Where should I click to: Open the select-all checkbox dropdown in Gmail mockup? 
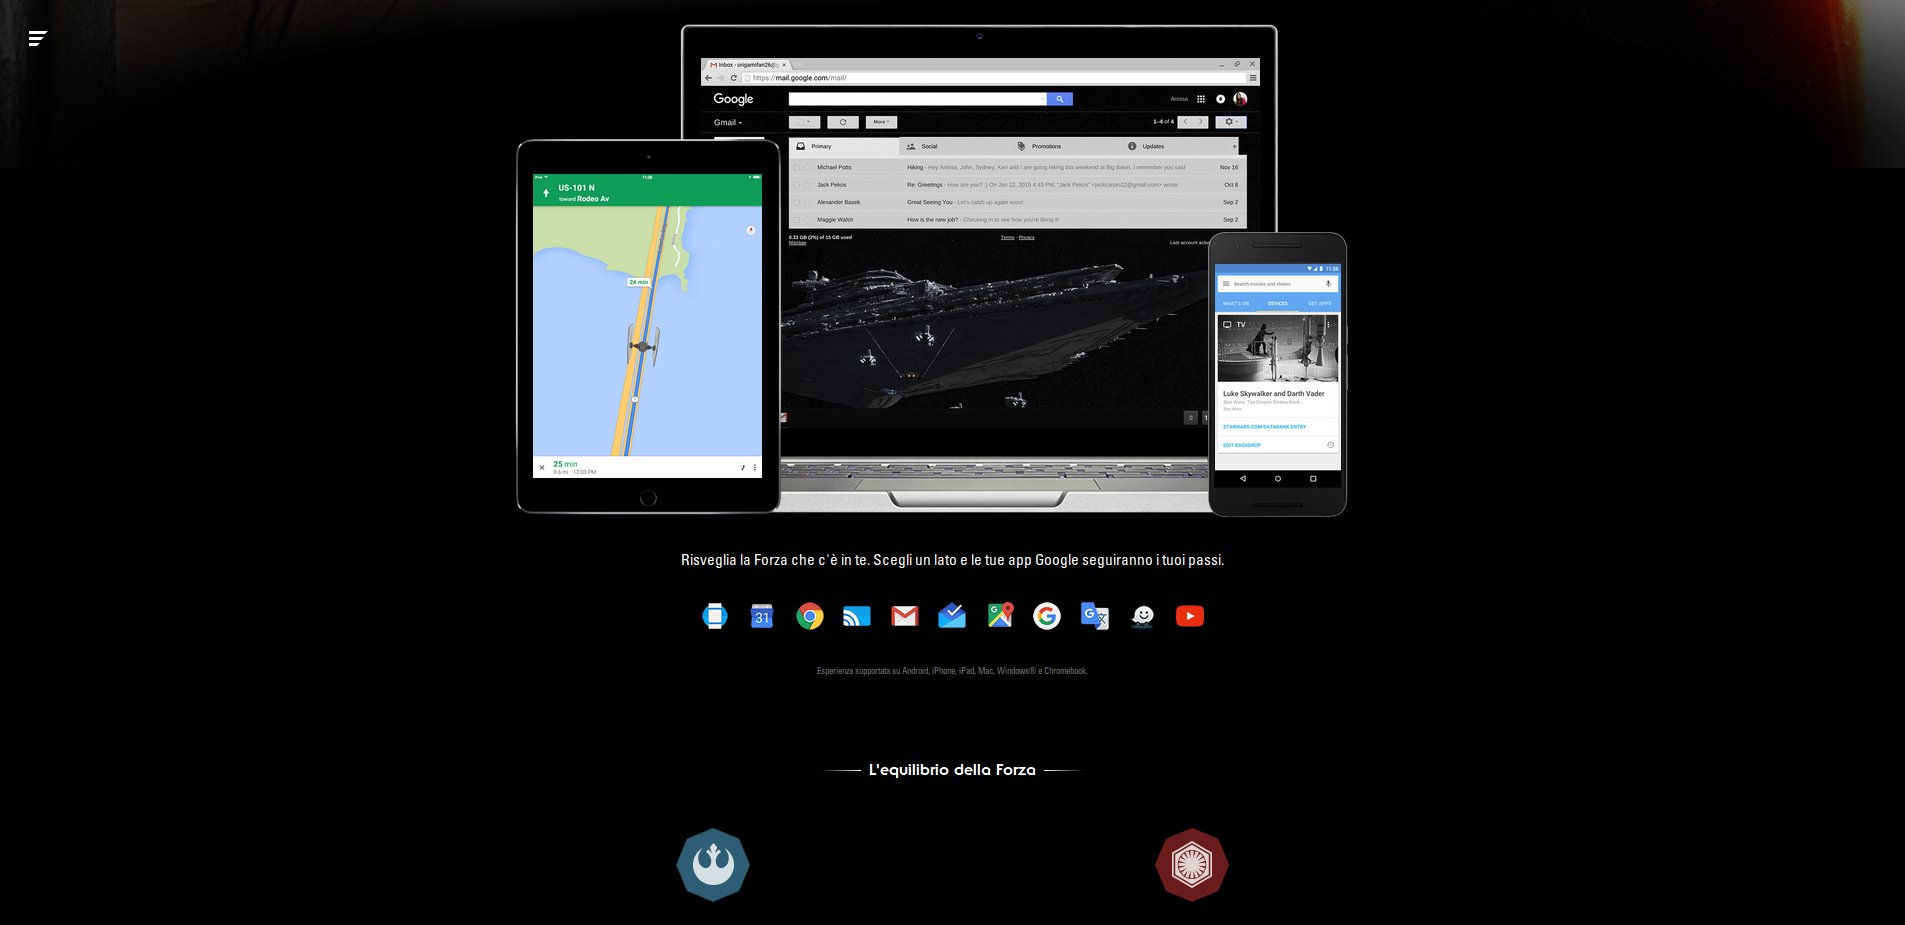[x=804, y=122]
